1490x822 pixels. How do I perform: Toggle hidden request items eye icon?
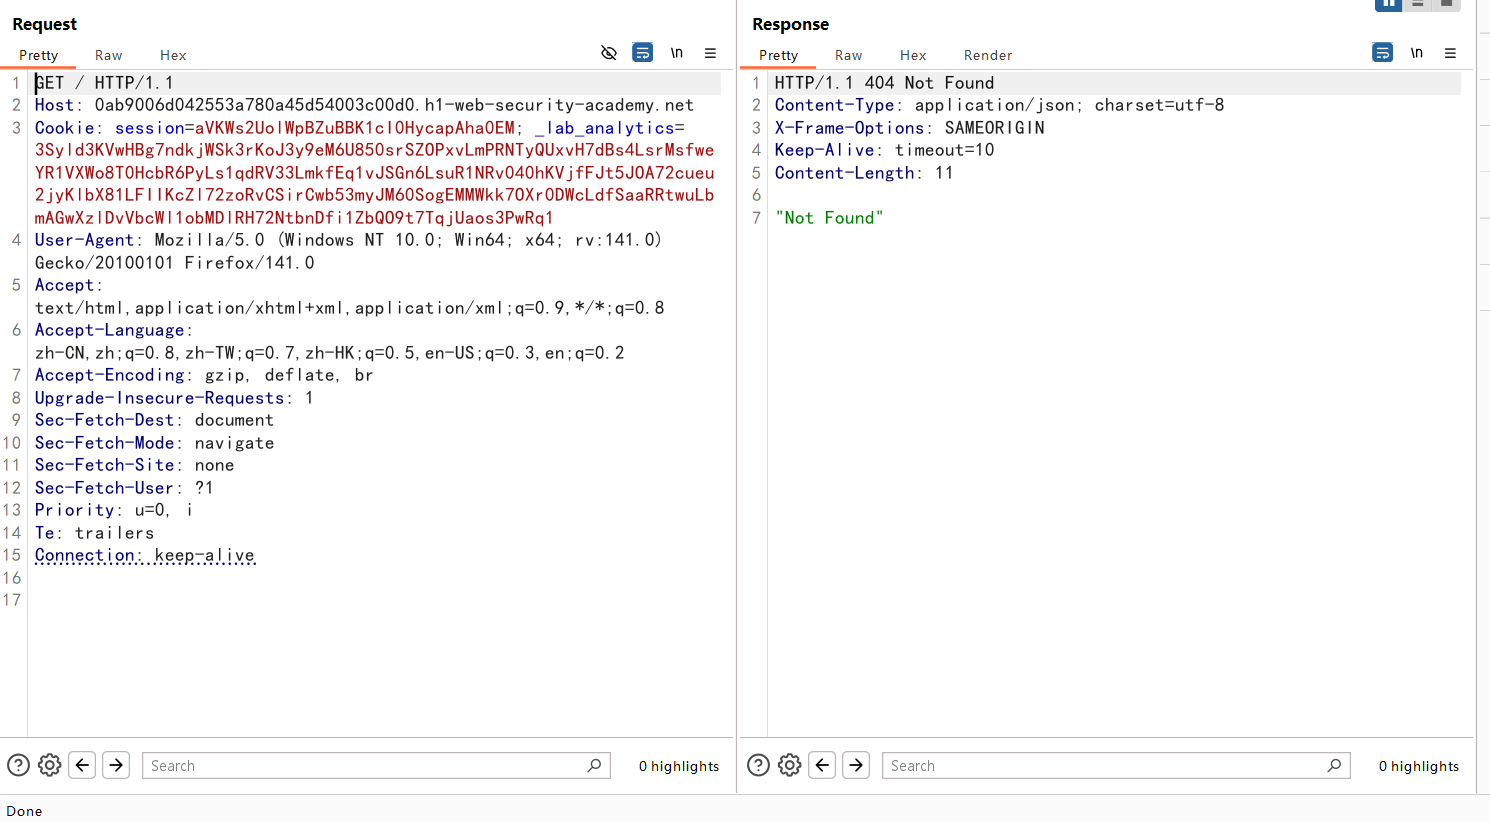coord(608,53)
